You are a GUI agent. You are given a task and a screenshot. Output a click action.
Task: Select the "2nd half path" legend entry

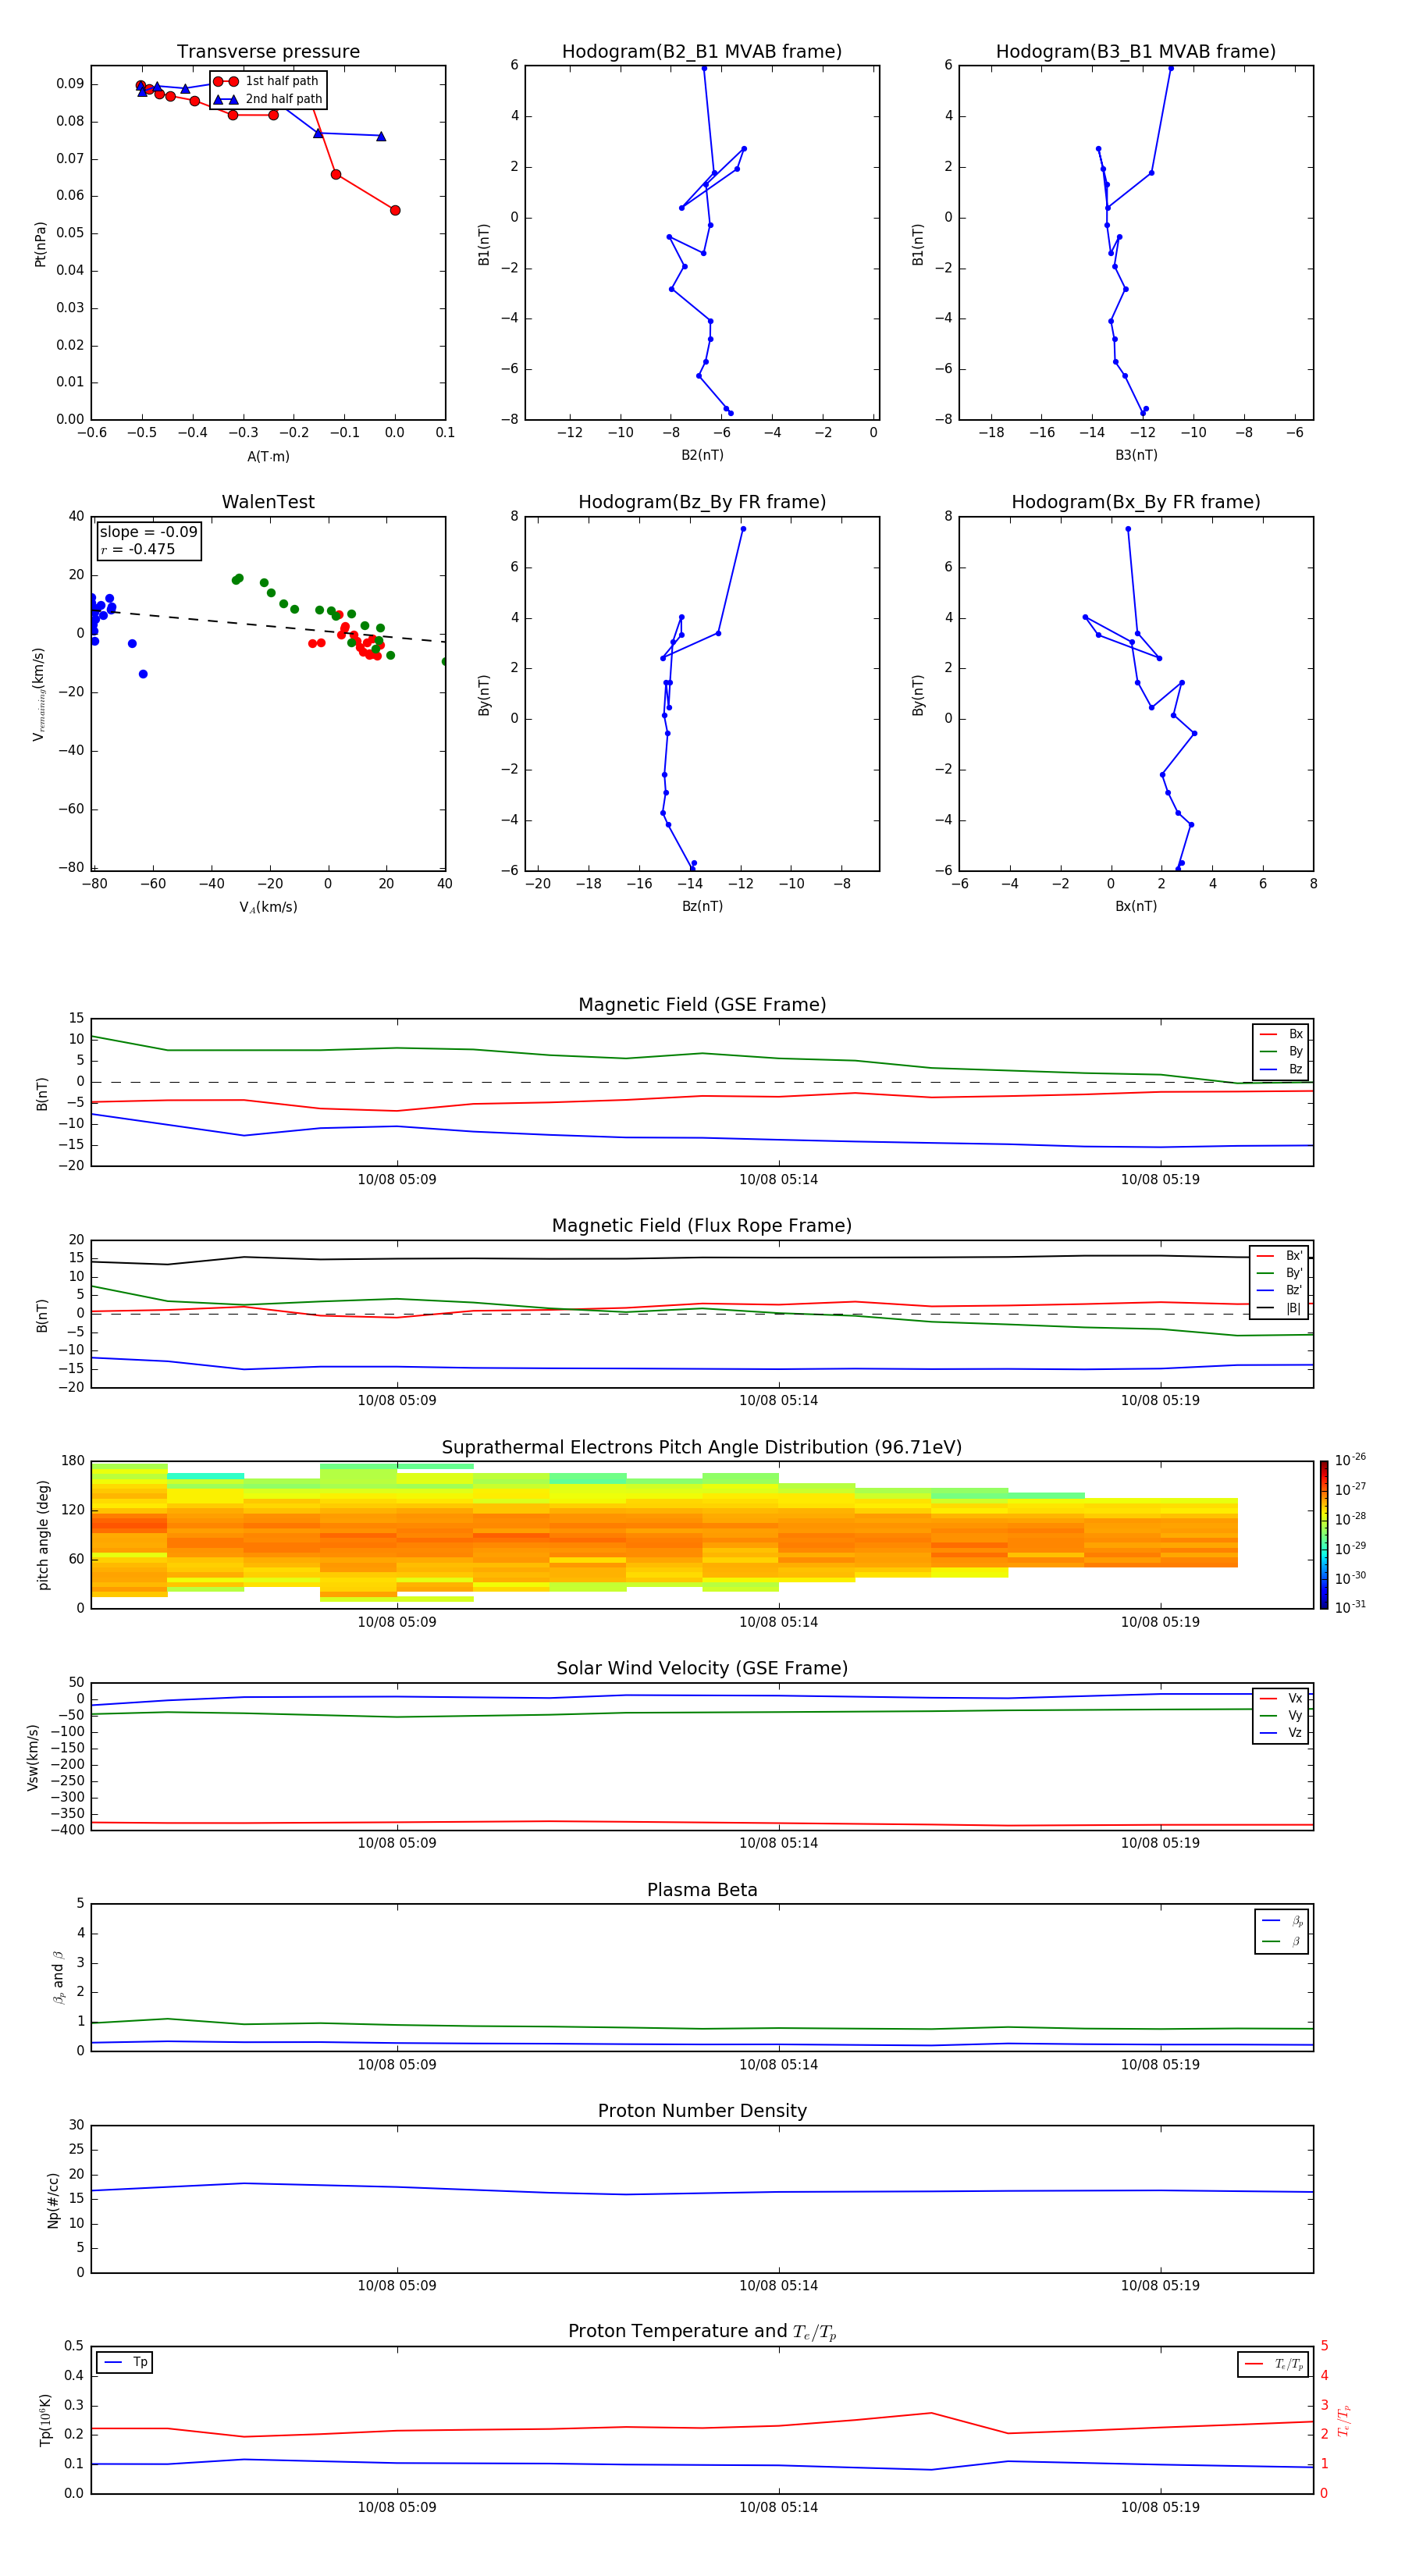(267, 99)
